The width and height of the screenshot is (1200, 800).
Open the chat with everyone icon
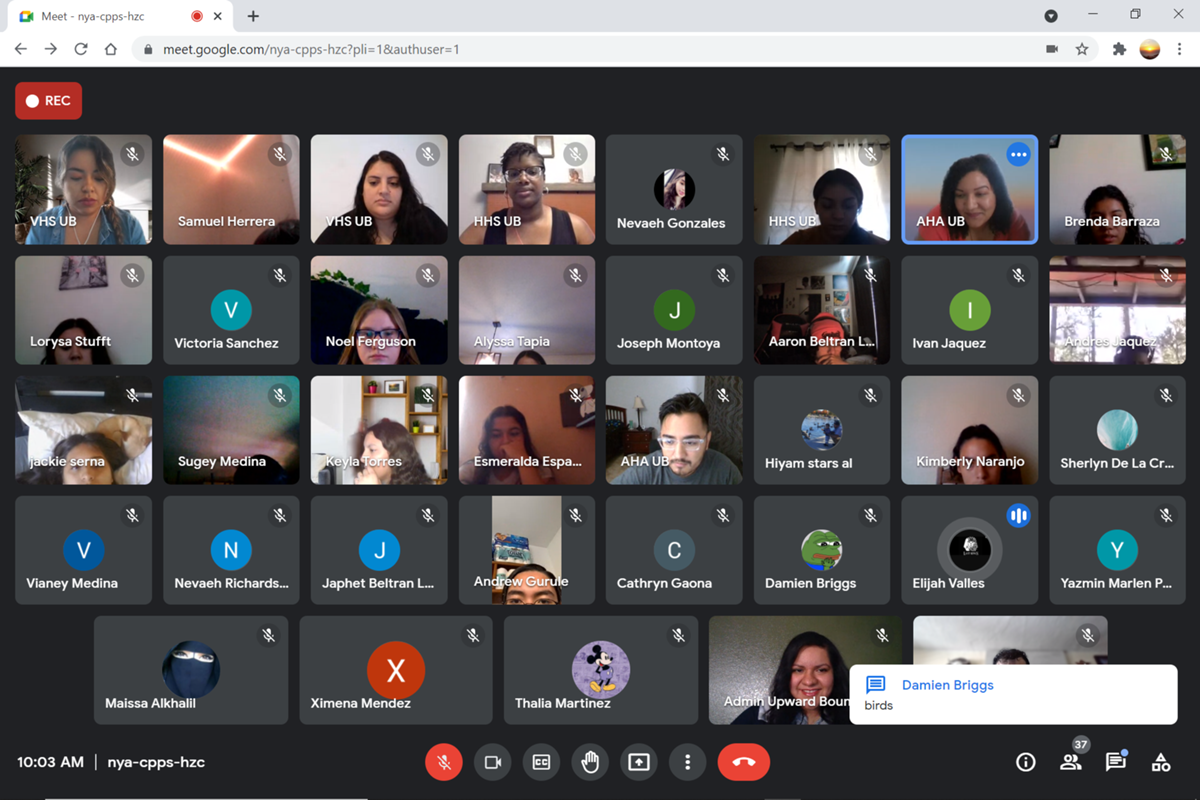1116,762
